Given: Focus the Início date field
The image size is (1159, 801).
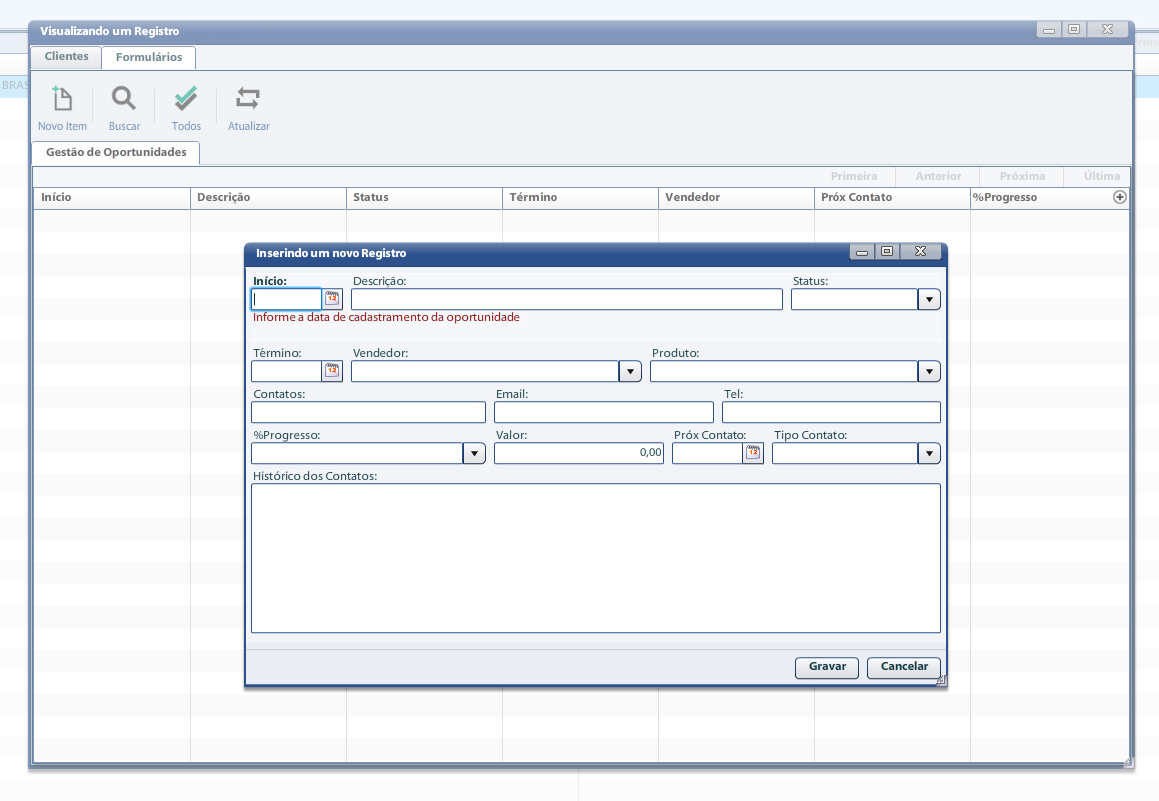Looking at the screenshot, I should click(287, 299).
